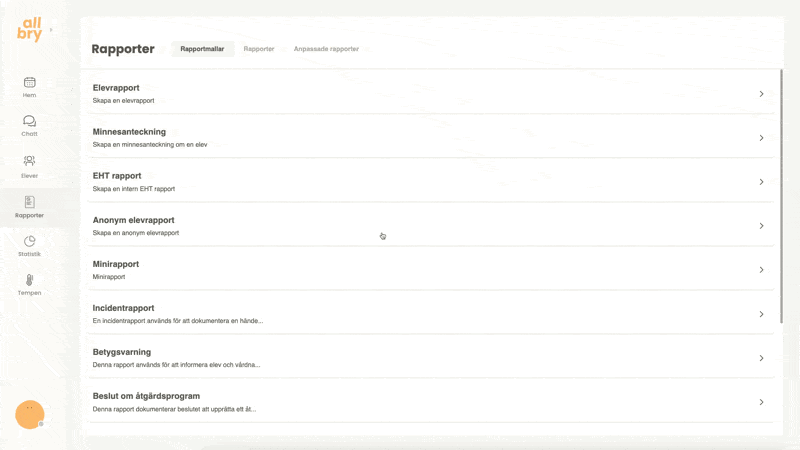Expand EHT rapport with chevron

tap(761, 182)
